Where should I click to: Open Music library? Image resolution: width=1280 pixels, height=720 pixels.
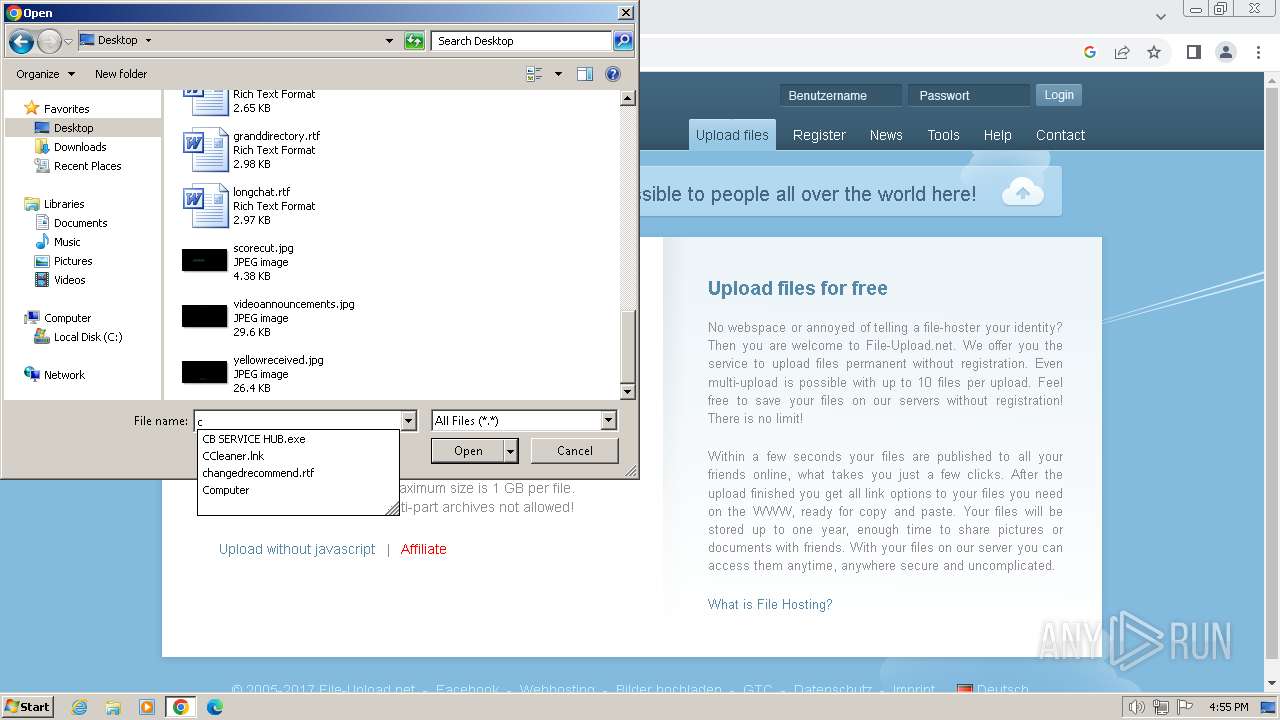[67, 242]
